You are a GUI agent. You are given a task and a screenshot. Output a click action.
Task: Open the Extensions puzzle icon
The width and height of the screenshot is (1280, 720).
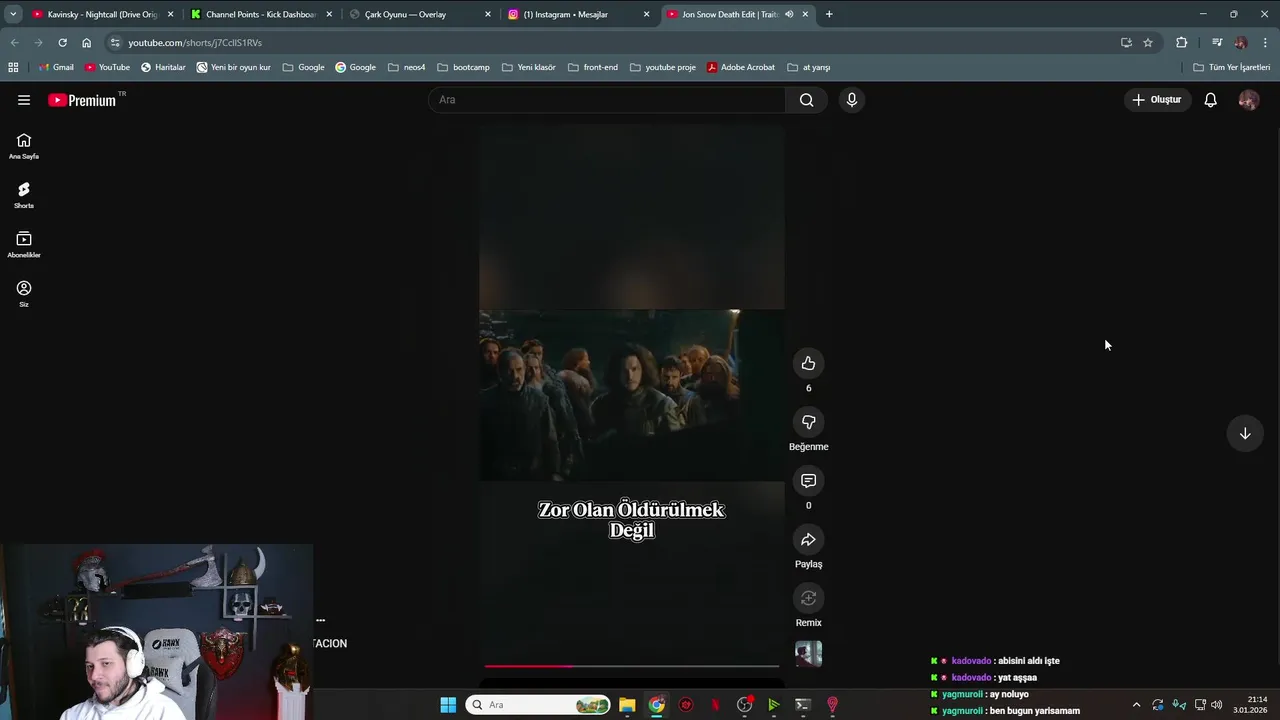1182,42
